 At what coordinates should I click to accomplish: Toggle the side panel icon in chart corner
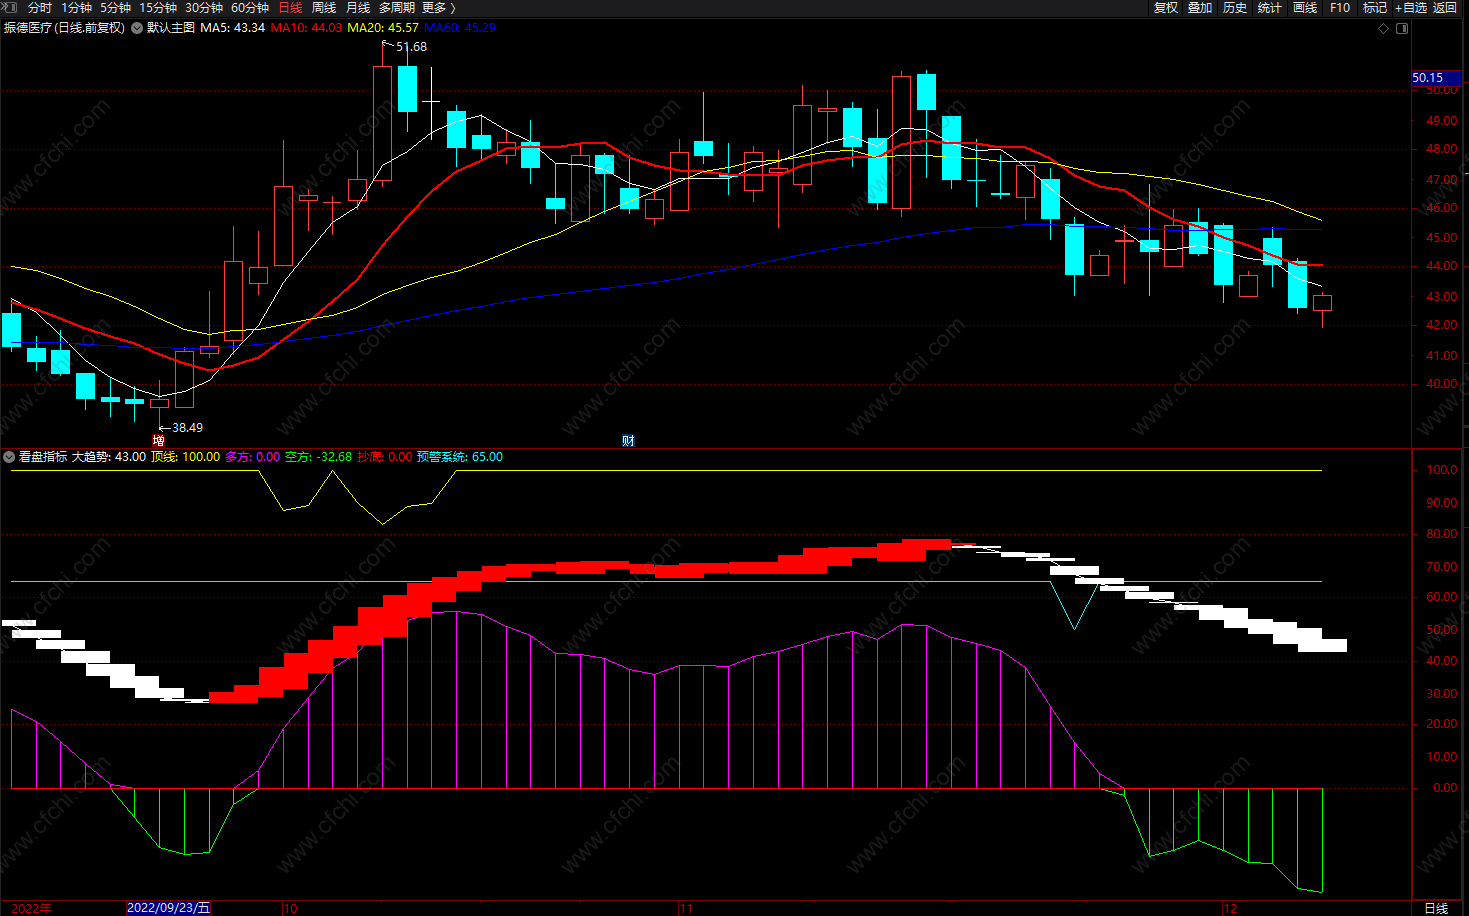[x=1402, y=28]
